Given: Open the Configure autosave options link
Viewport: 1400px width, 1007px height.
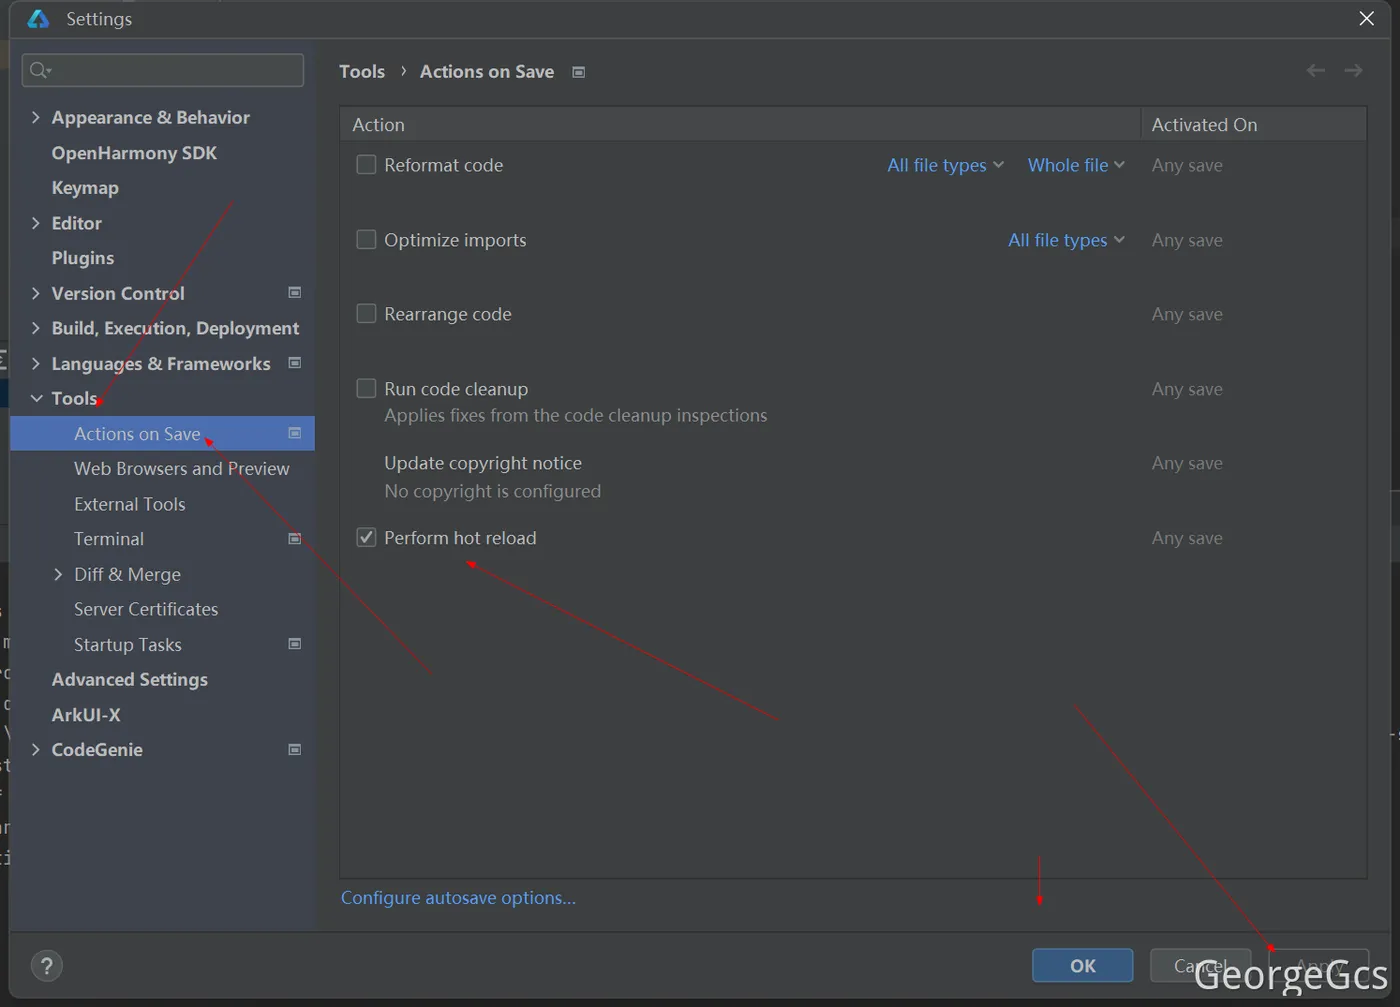Looking at the screenshot, I should pyautogui.click(x=458, y=898).
